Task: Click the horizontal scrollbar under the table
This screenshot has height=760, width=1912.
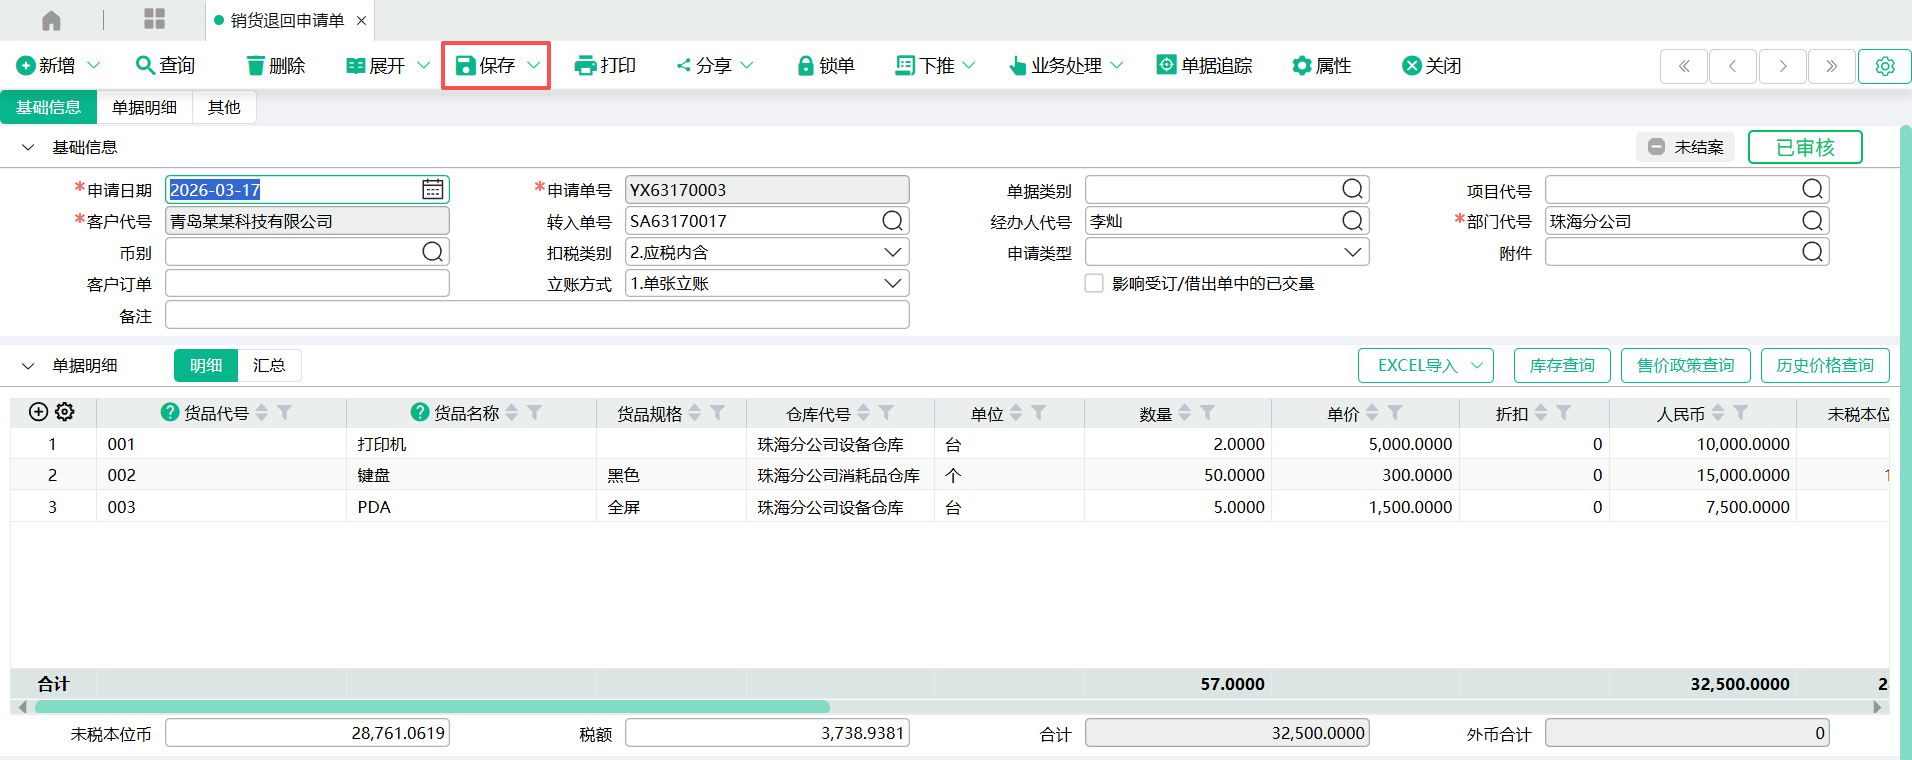Action: point(432,707)
